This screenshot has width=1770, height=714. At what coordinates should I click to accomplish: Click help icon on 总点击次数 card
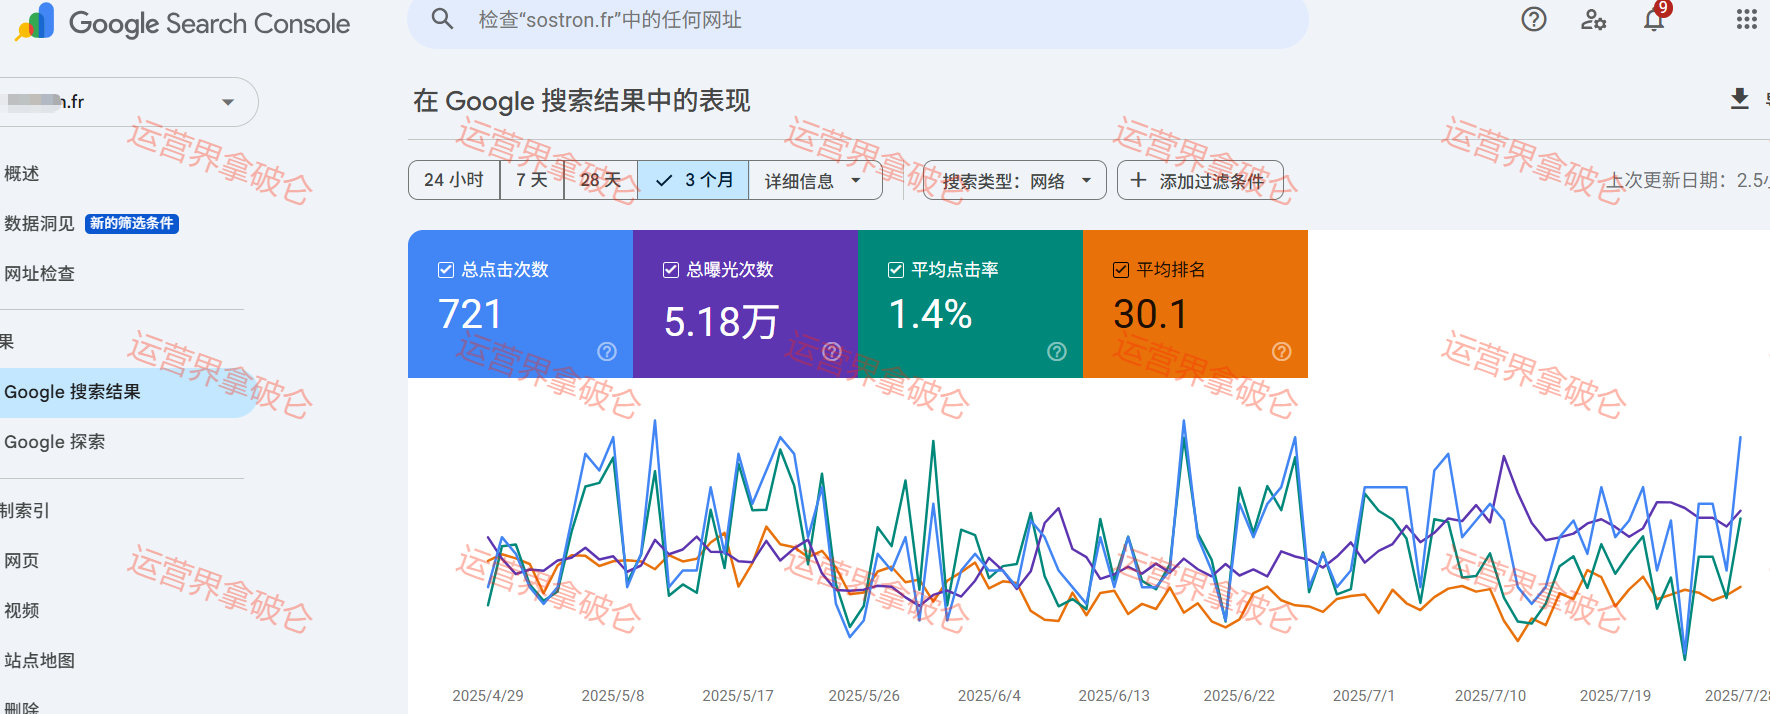(607, 351)
